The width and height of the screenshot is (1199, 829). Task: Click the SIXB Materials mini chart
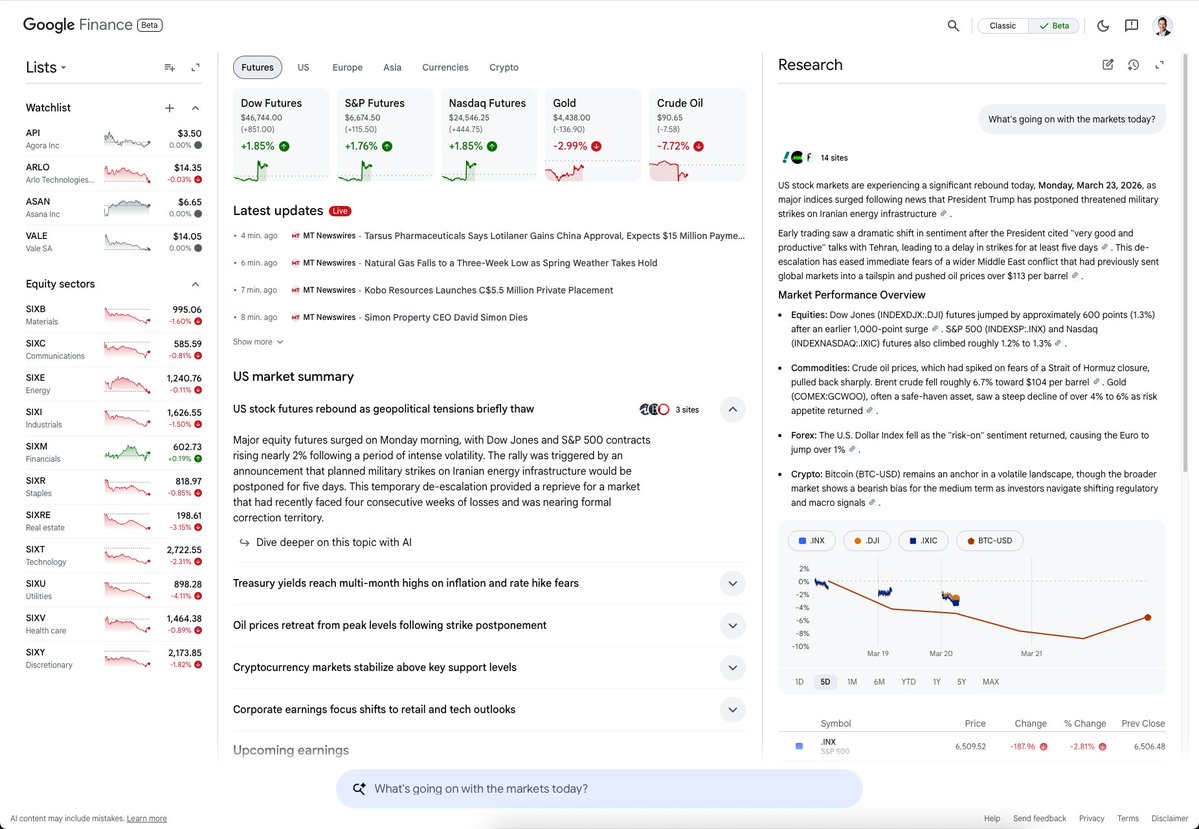point(127,315)
